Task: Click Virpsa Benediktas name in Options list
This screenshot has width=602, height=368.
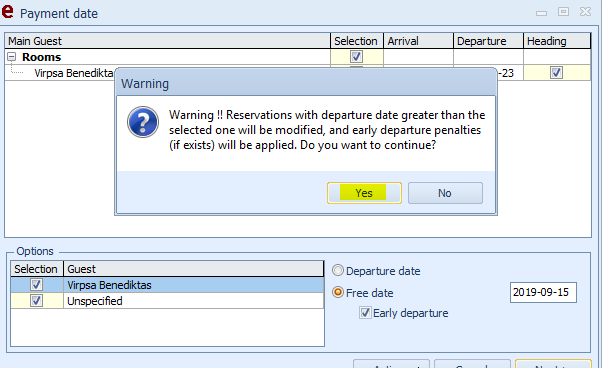Action: (109, 285)
